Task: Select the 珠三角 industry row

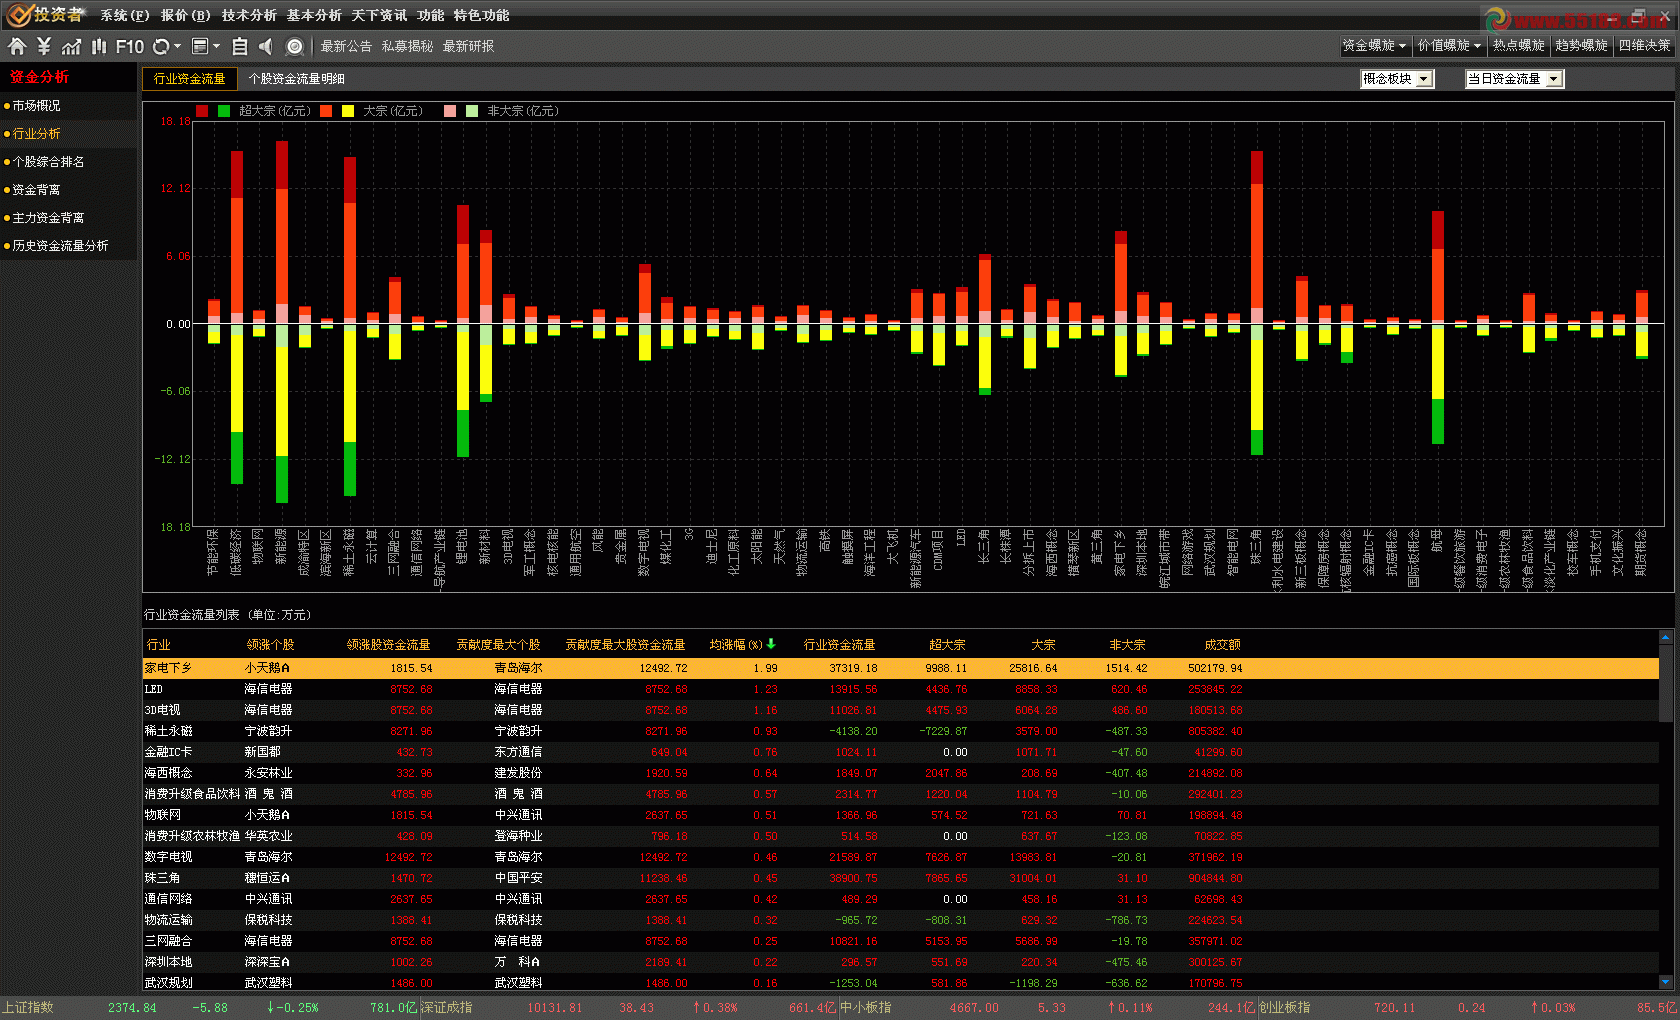Action: pos(900,878)
